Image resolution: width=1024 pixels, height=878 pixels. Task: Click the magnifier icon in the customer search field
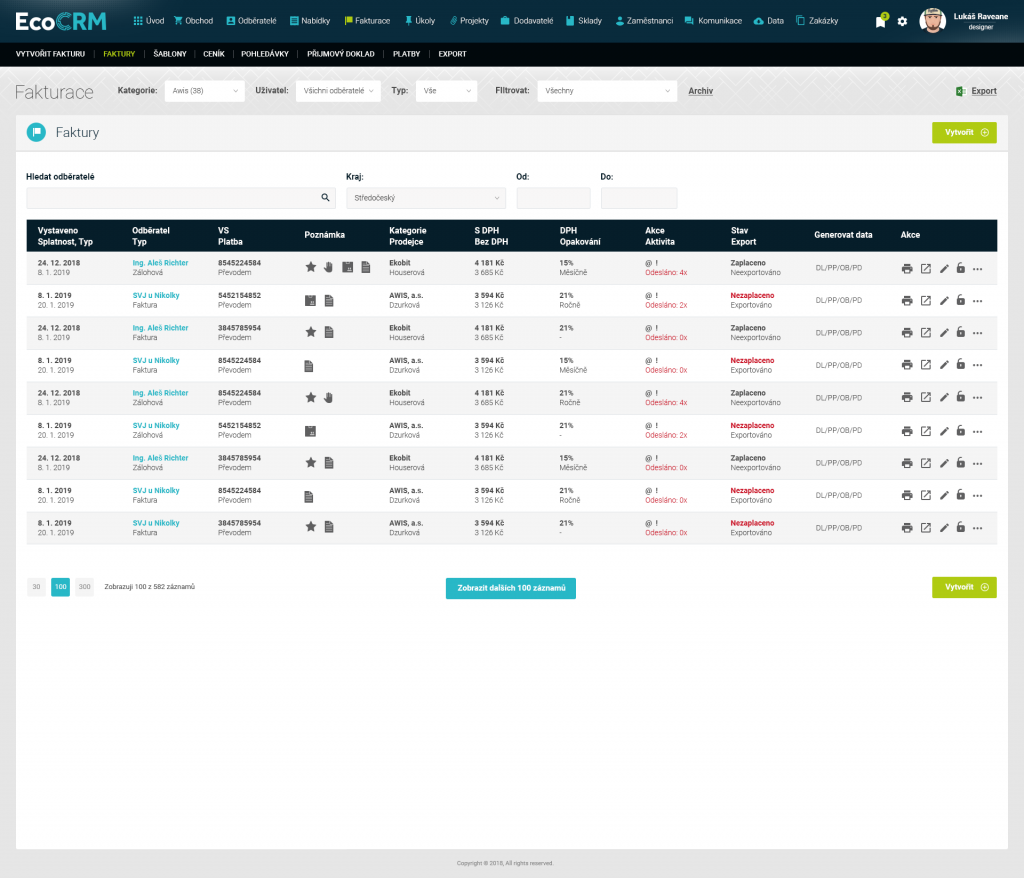[x=325, y=198]
